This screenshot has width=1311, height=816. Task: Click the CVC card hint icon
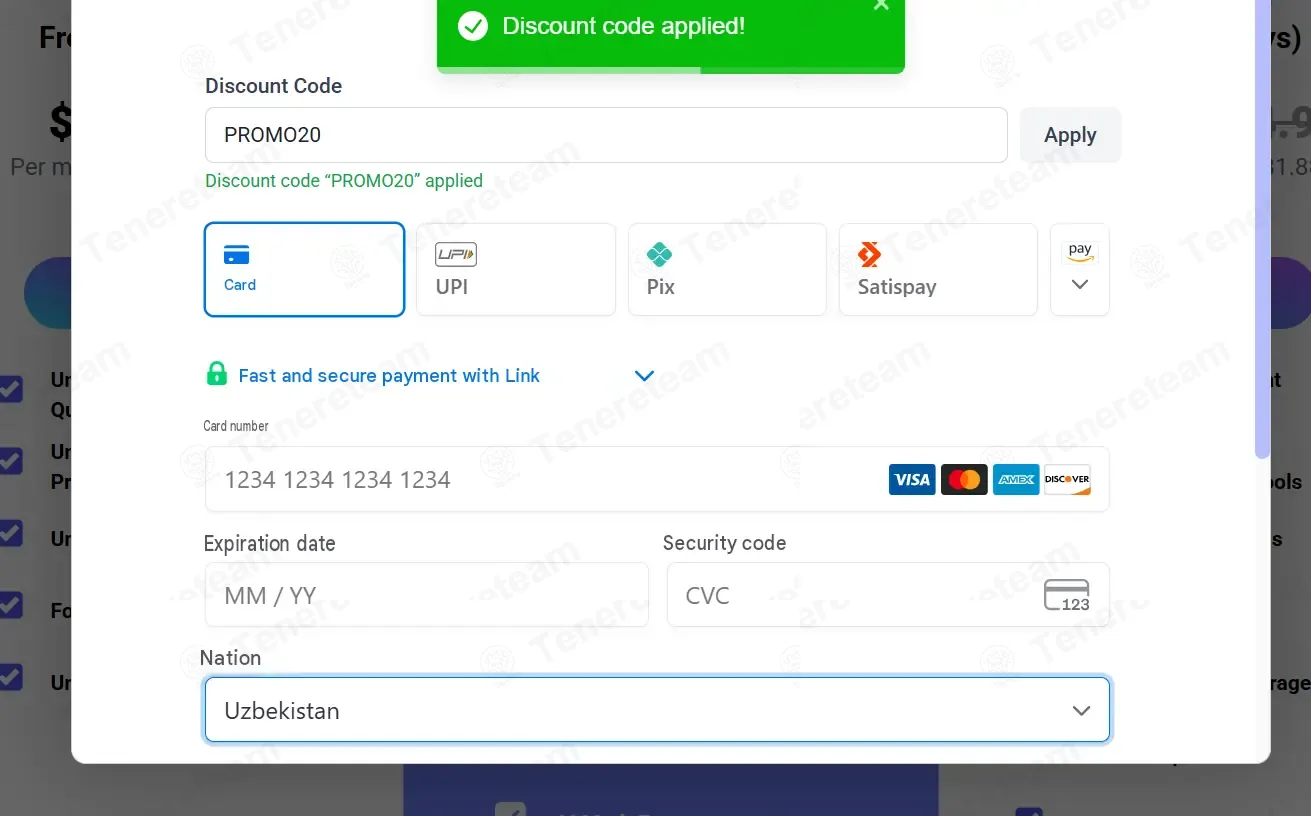pyautogui.click(x=1067, y=595)
